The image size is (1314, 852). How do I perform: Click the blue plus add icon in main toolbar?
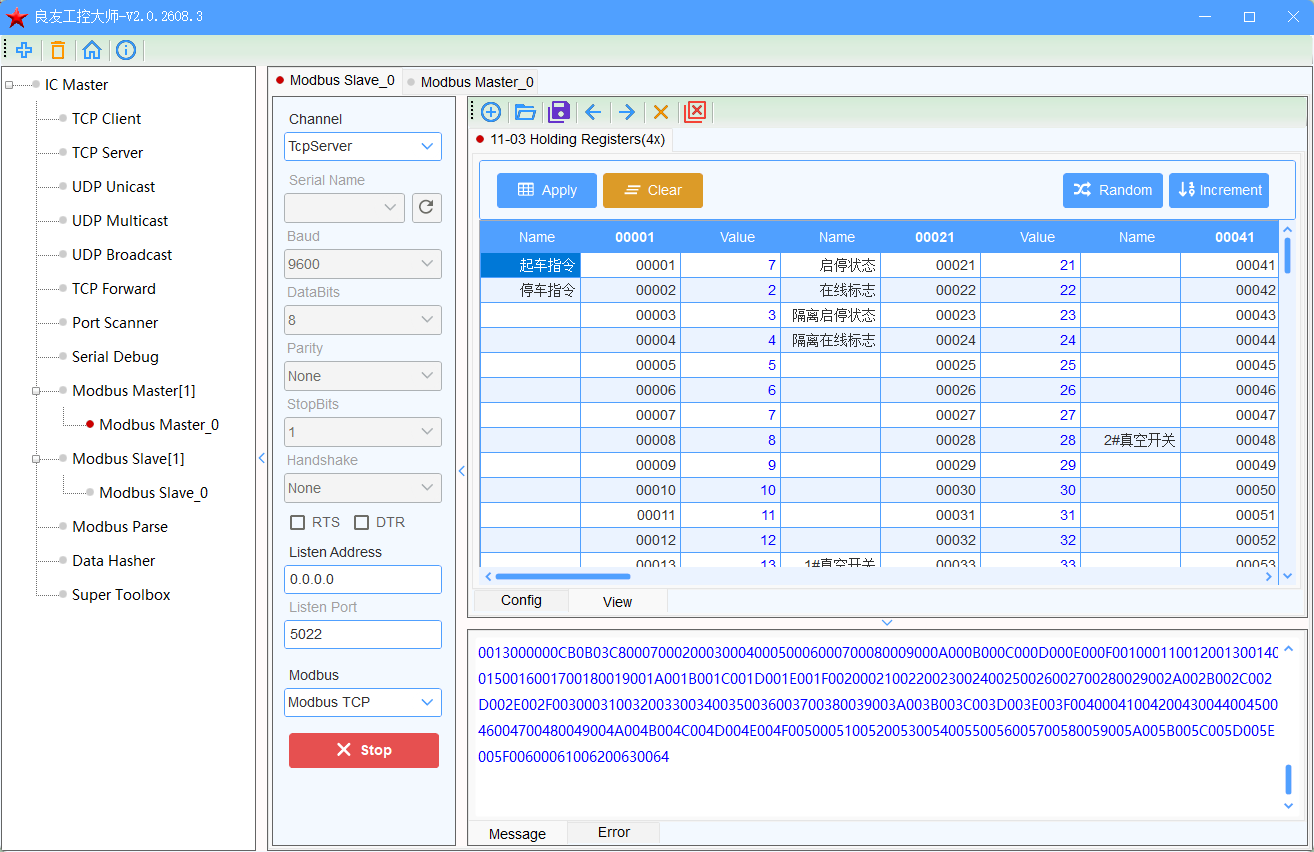click(24, 50)
